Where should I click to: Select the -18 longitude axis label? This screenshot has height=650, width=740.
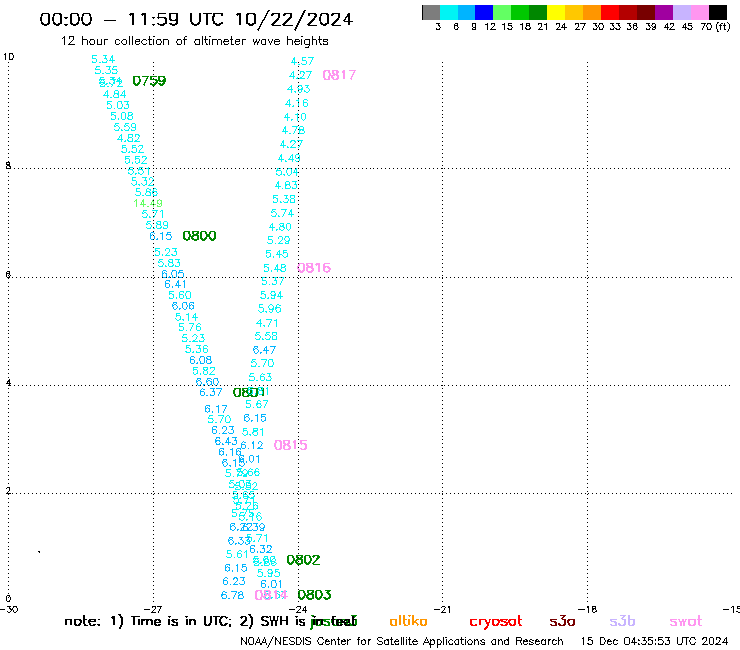(587, 609)
